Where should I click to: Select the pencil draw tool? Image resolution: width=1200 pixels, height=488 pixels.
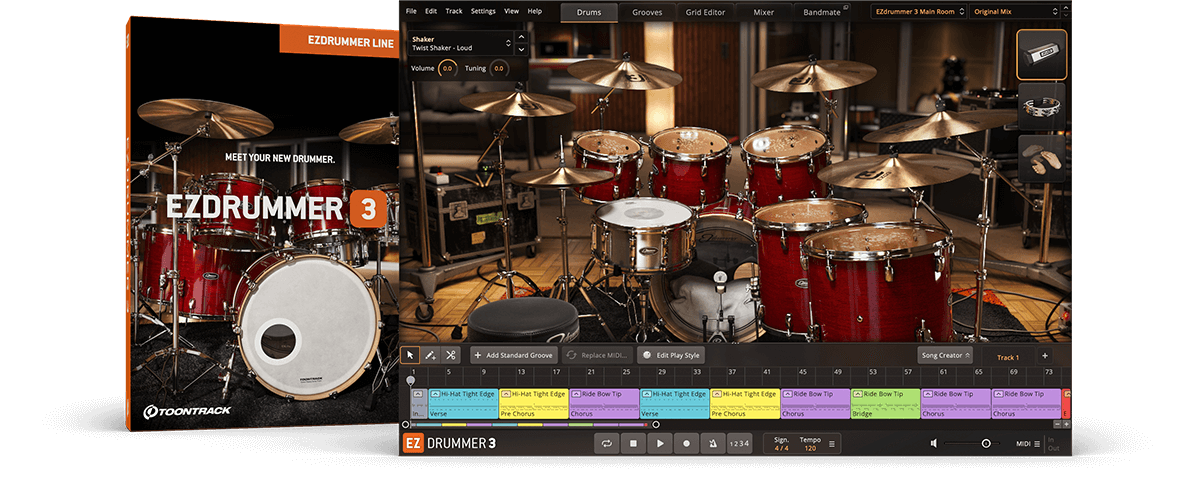(x=430, y=355)
